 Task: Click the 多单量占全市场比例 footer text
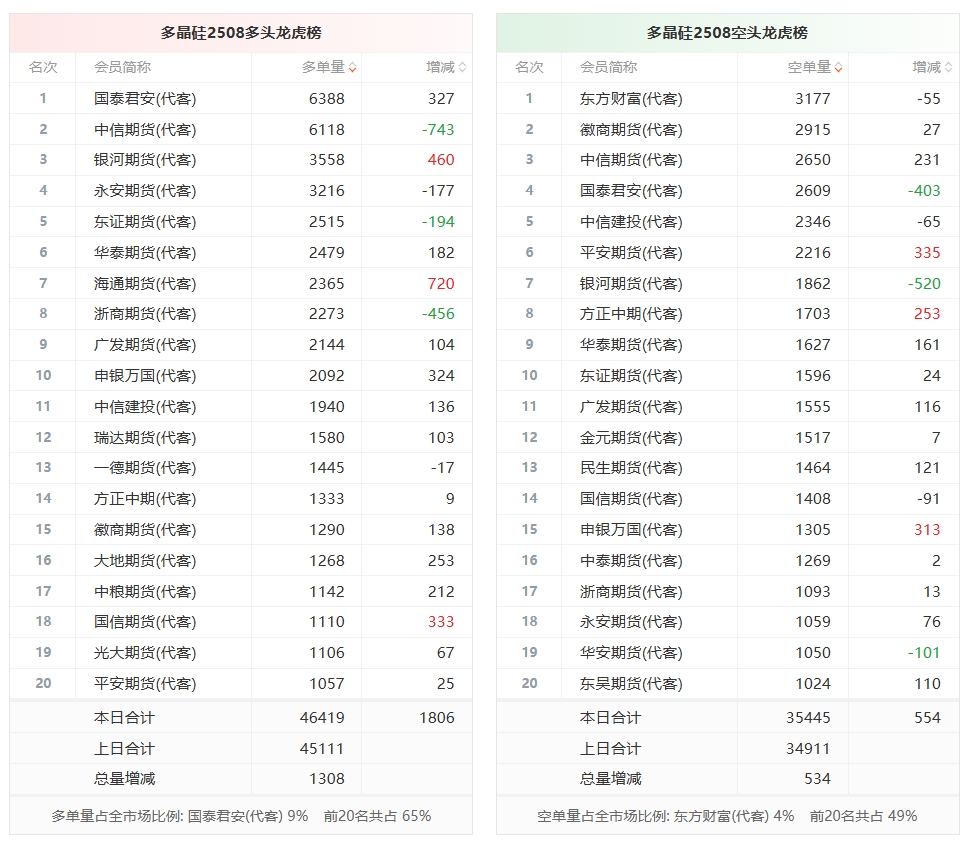click(x=241, y=817)
